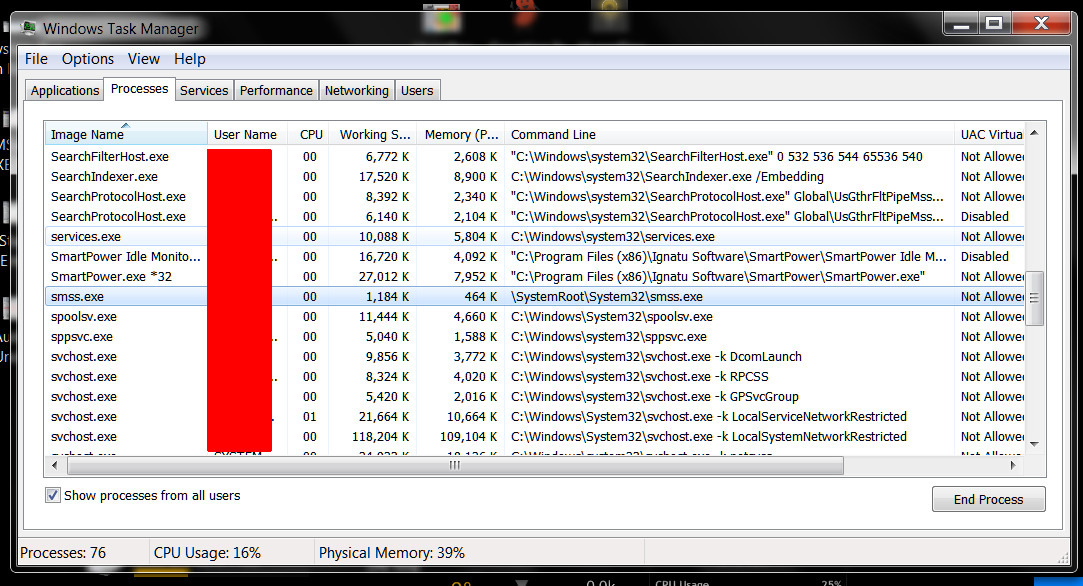Viewport: 1083px width, 586px height.
Task: Select svchost.exe -k LocalSystemNetworkRestricted command line
Action: (535, 437)
